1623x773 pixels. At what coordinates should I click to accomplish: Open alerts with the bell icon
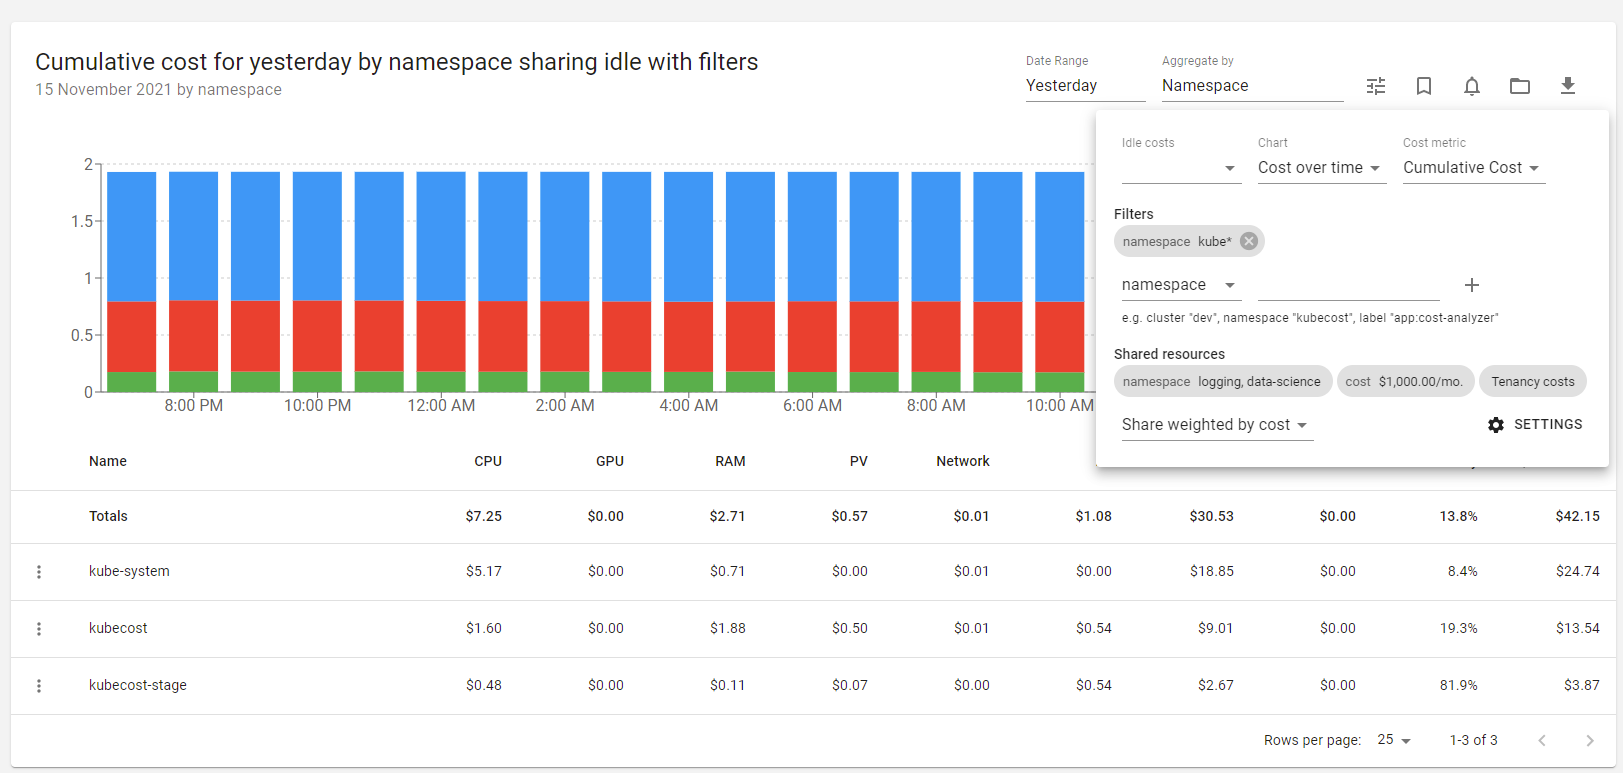(1472, 86)
